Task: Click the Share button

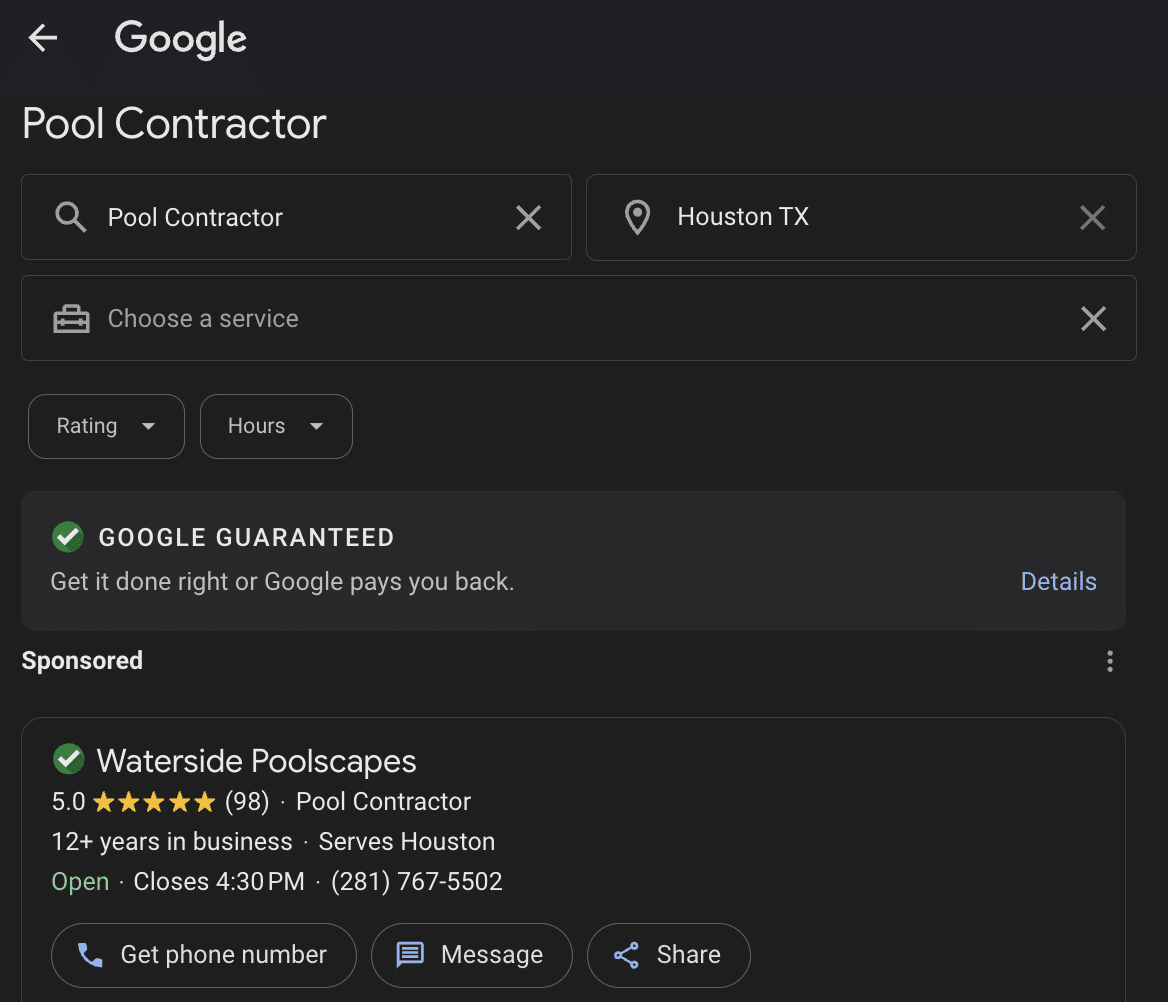Action: click(669, 955)
